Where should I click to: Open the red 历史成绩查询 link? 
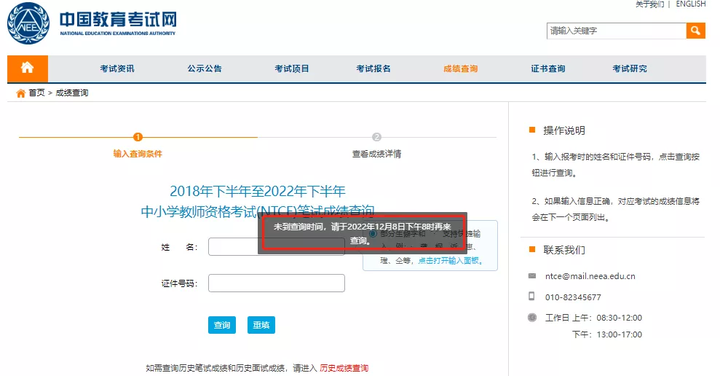tap(344, 368)
